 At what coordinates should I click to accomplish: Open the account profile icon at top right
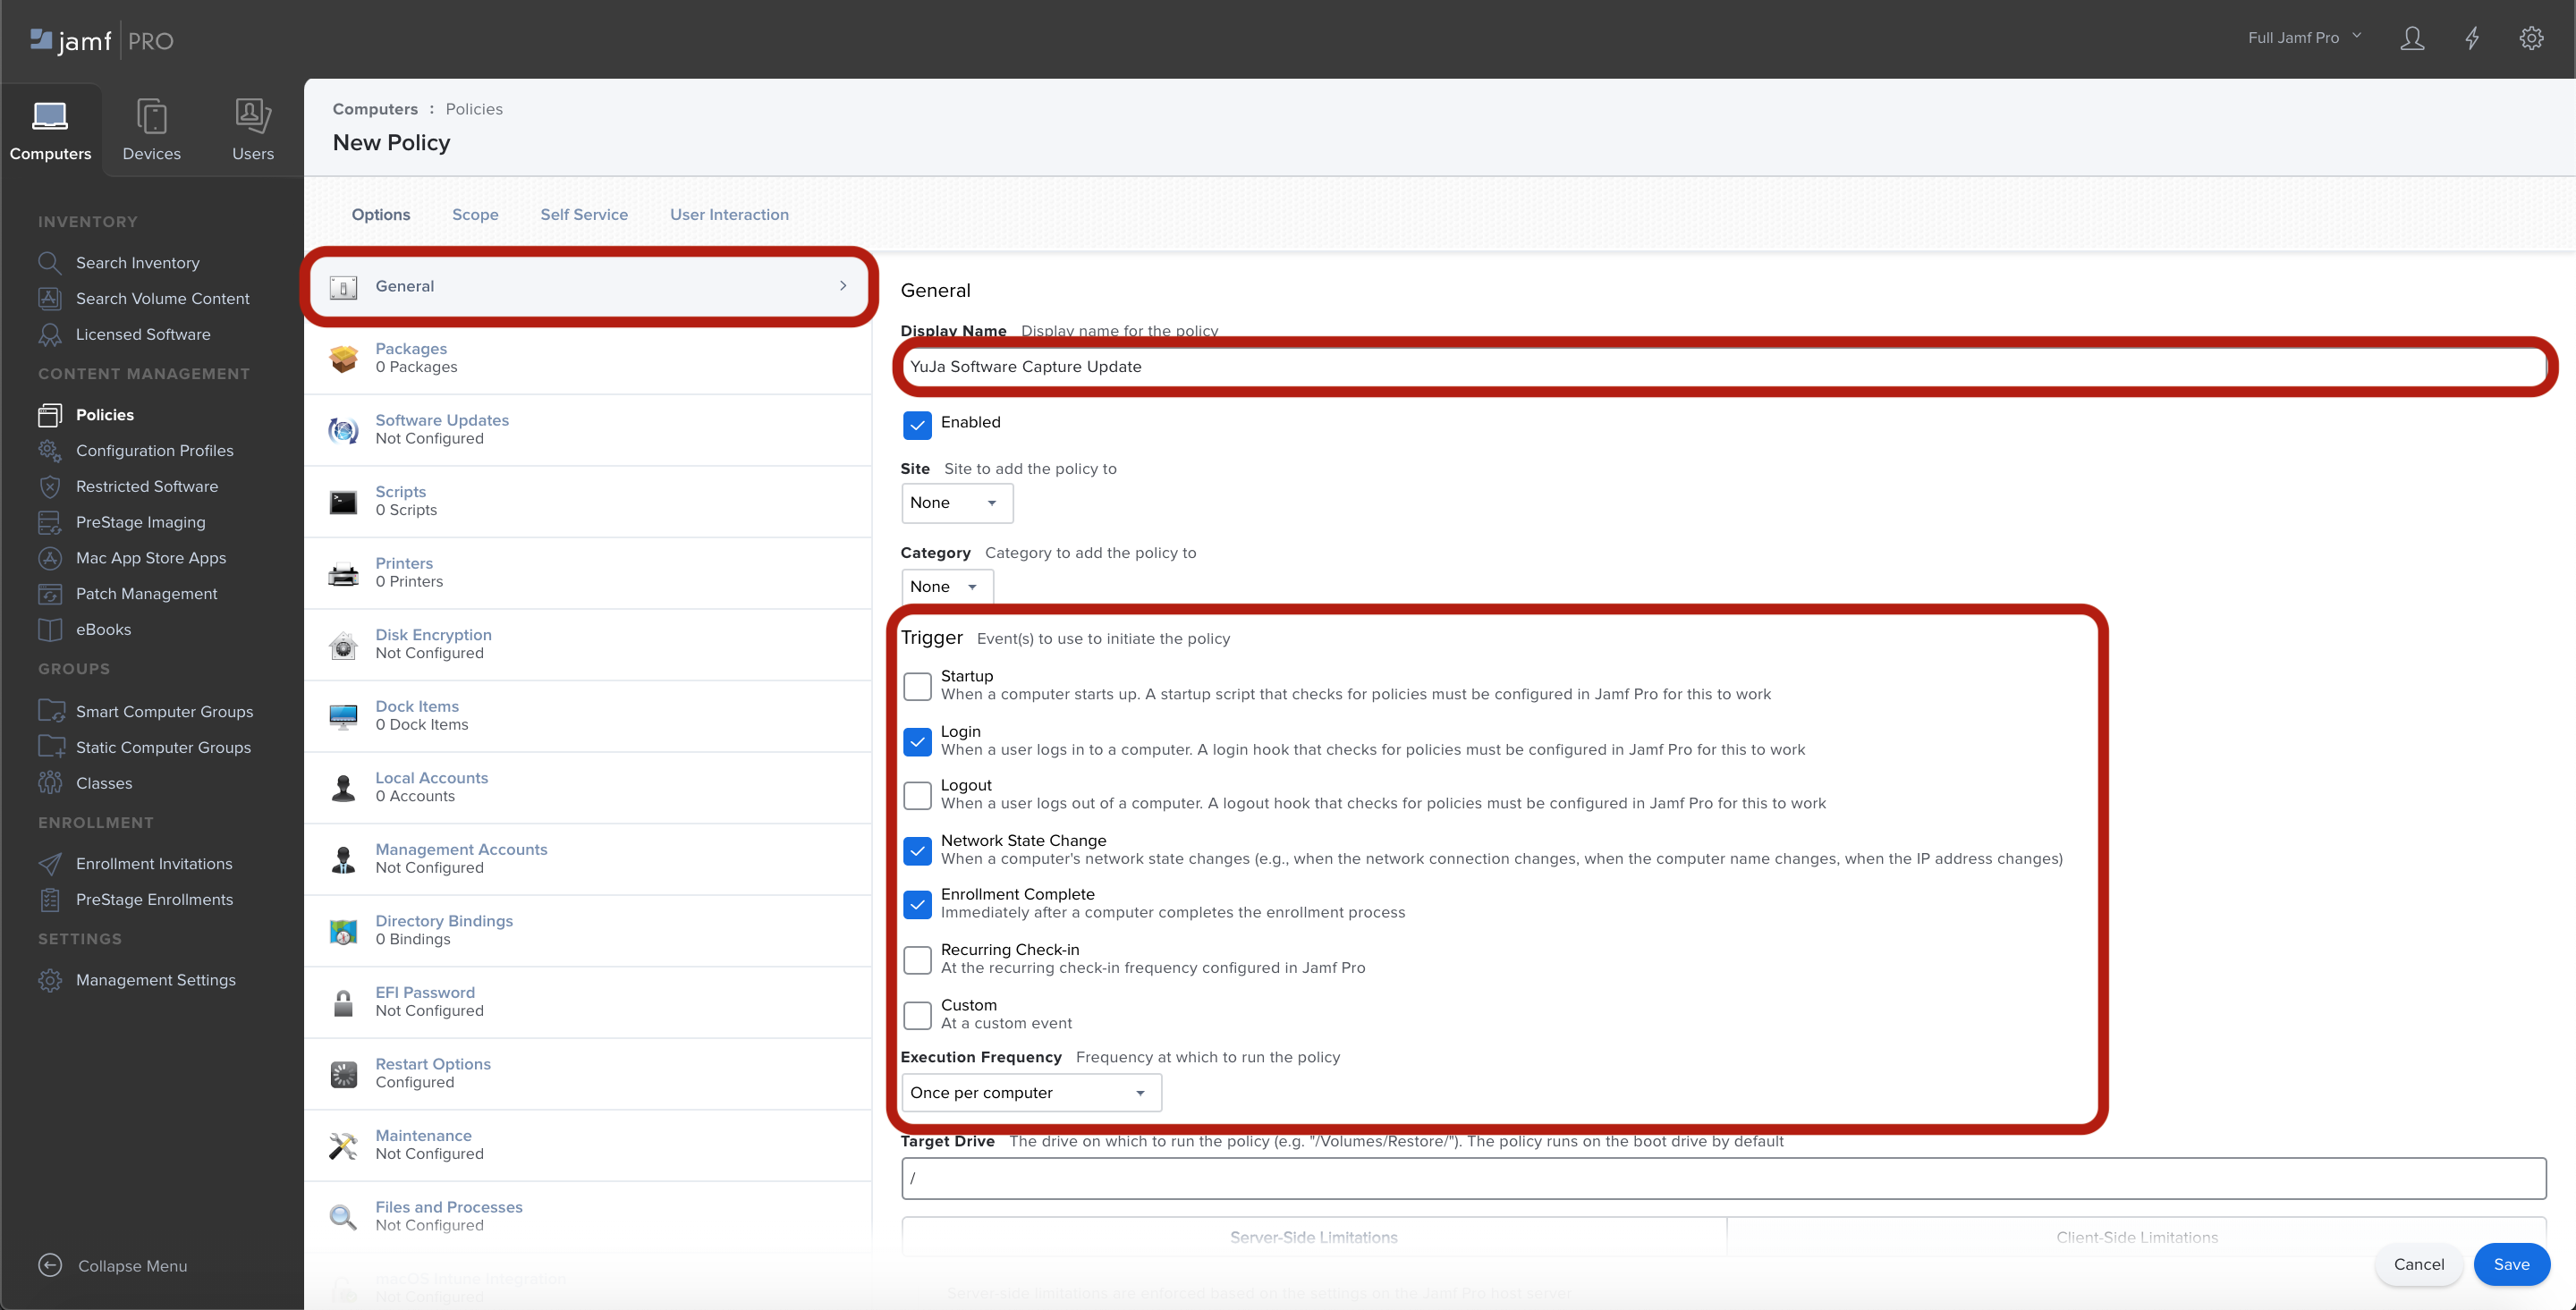tap(2412, 38)
